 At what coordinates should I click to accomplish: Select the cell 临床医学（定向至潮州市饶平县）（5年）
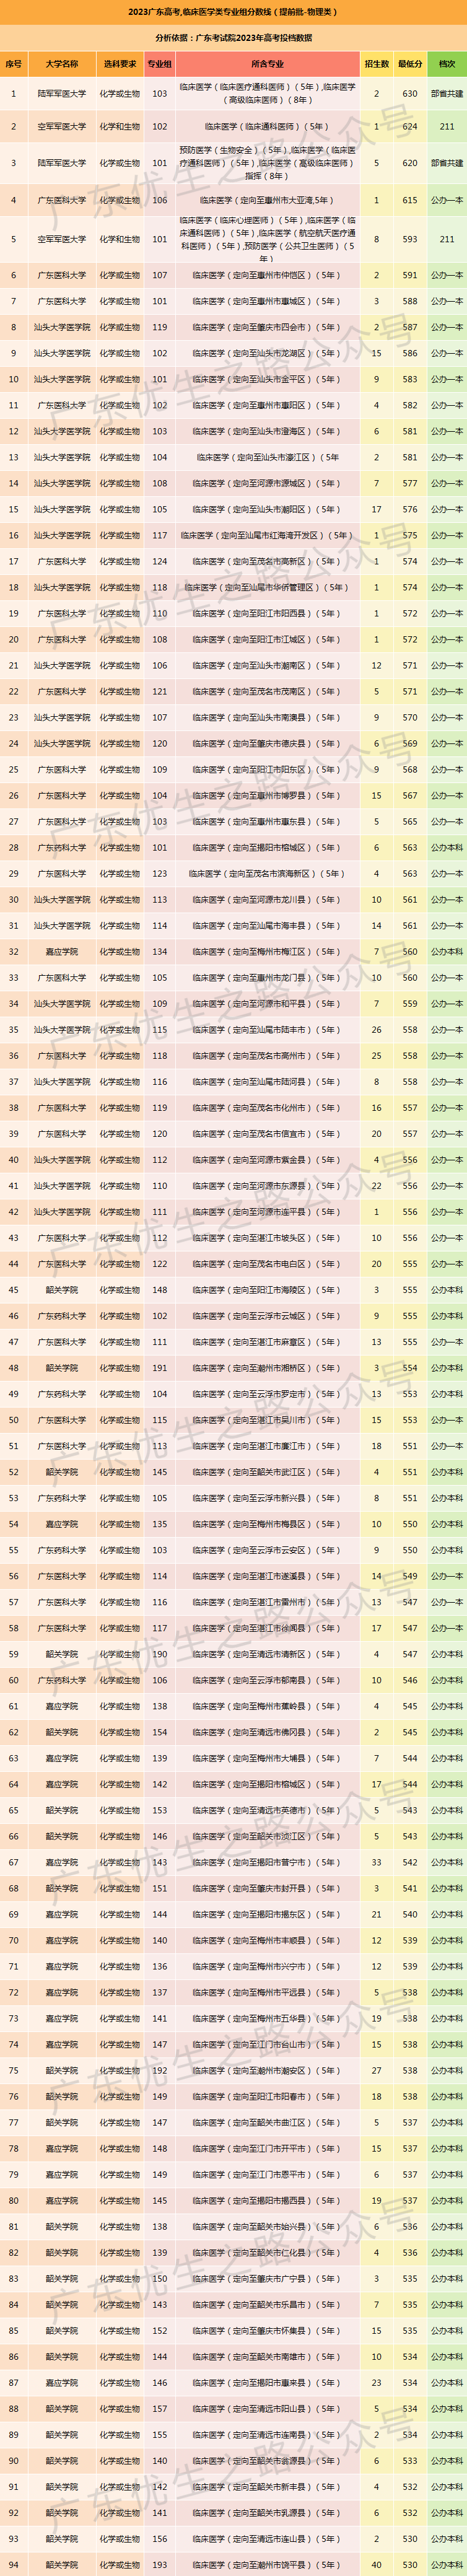pos(267,2563)
